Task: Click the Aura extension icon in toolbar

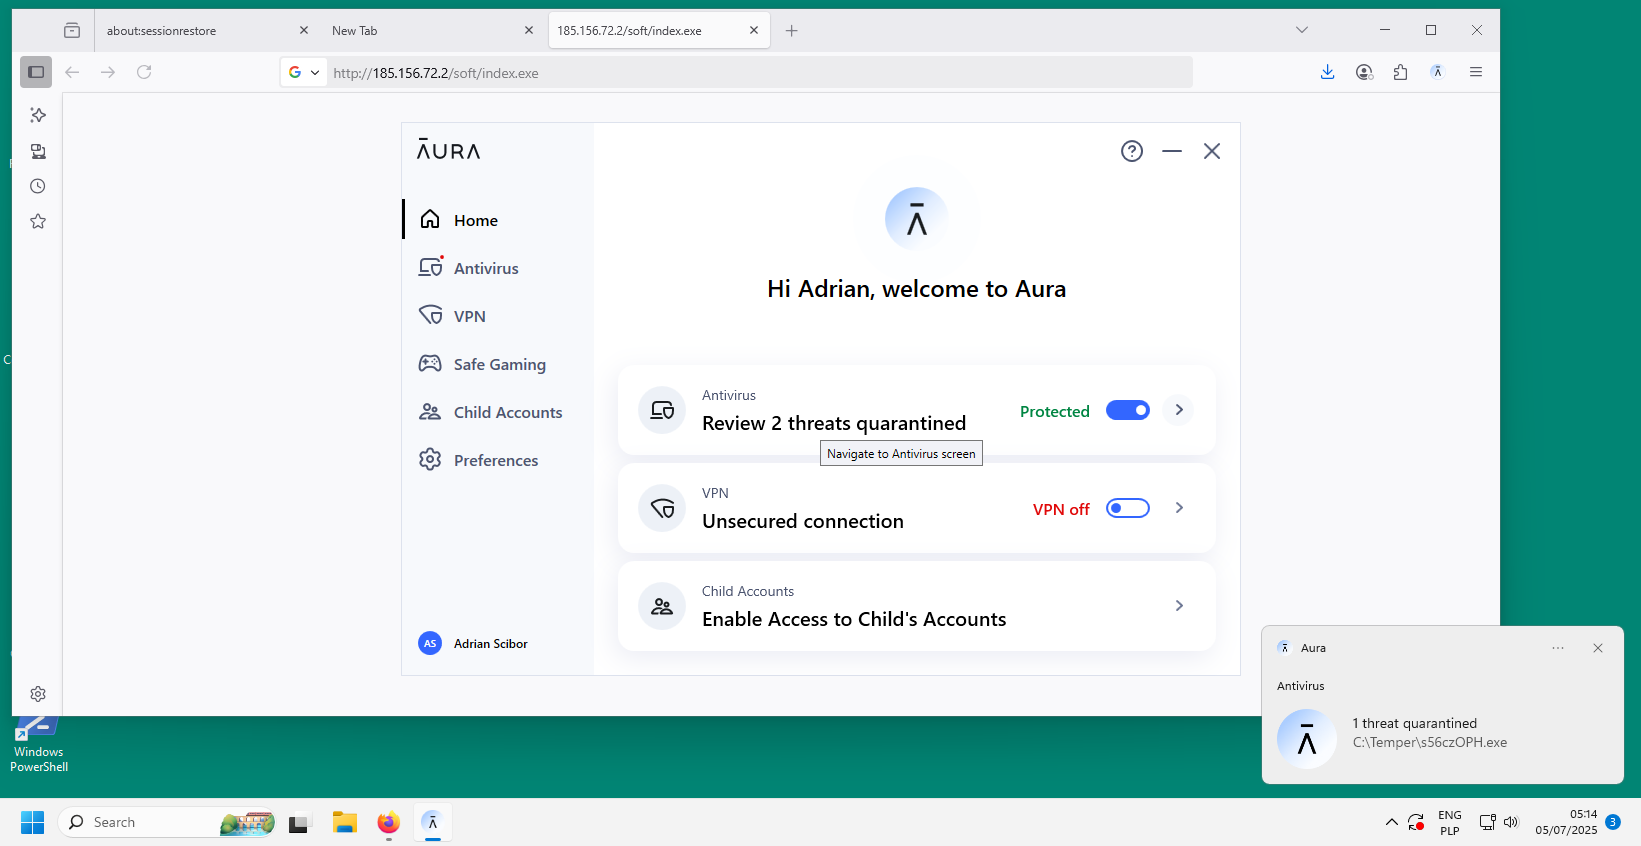Action: [1437, 72]
